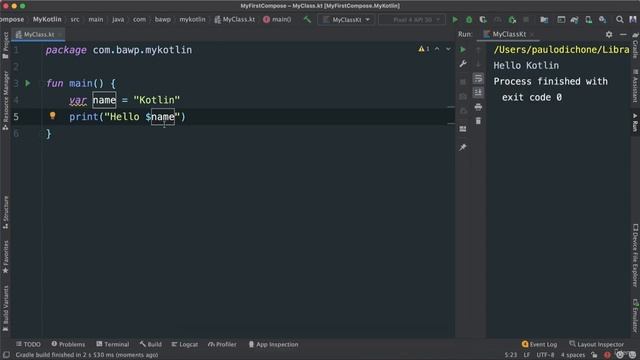Viewport: 640px width, 360px height.
Task: Open the search everywhere magnifier icon
Action: click(620, 20)
